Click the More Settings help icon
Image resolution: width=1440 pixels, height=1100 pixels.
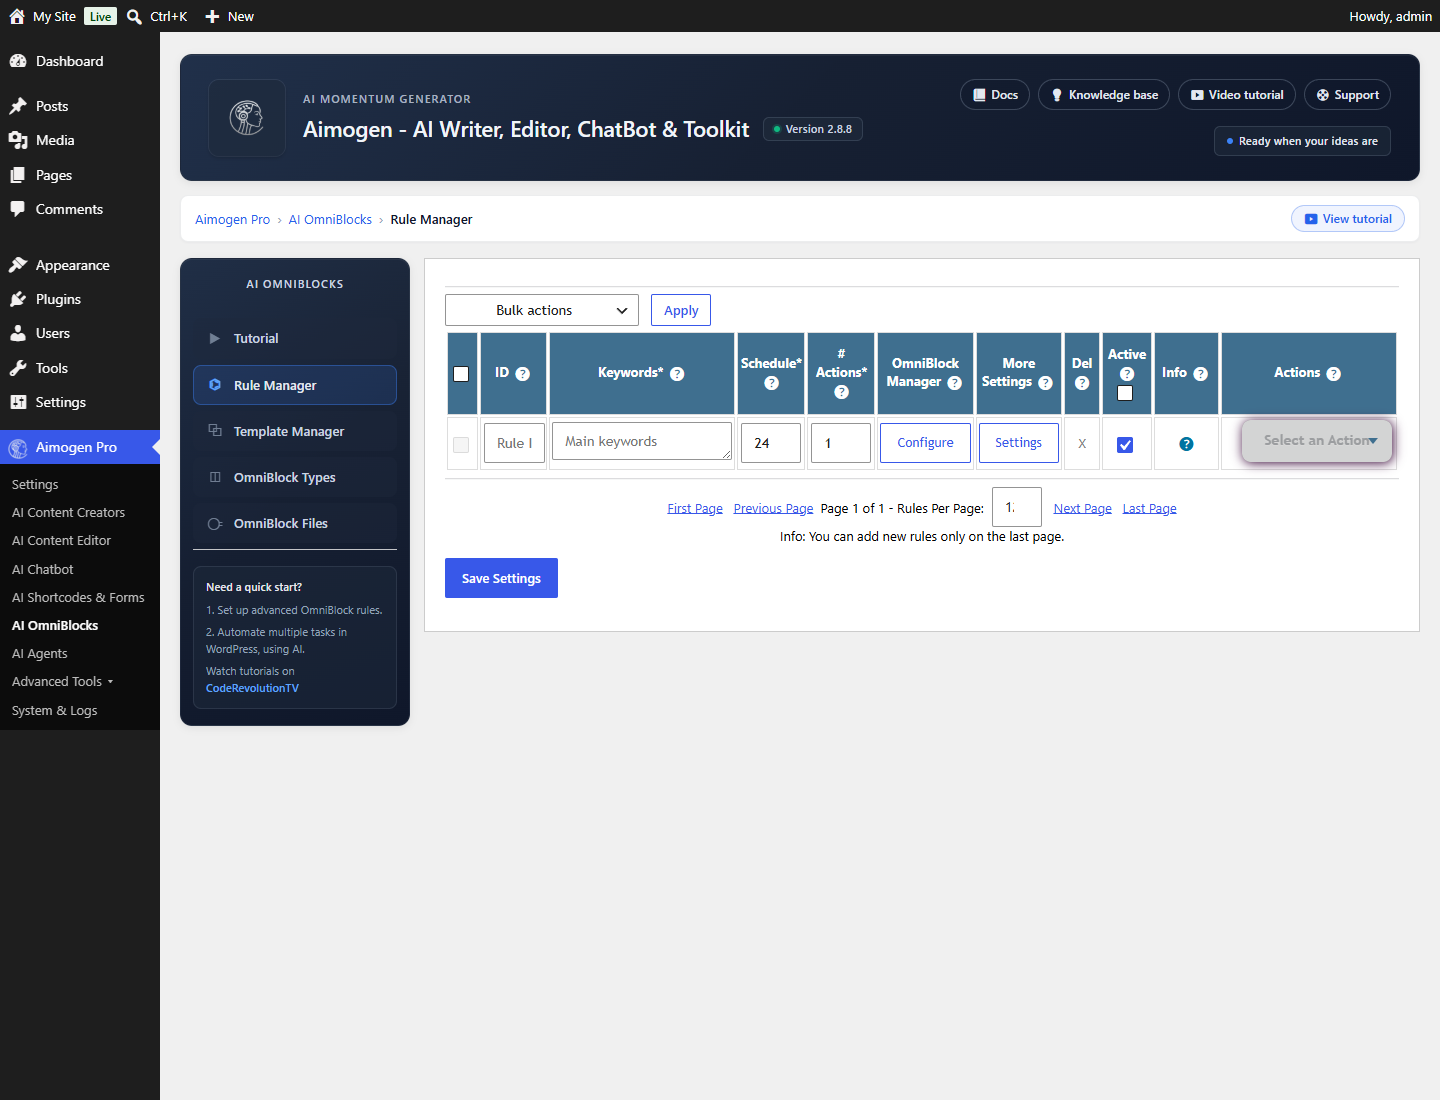1045,383
